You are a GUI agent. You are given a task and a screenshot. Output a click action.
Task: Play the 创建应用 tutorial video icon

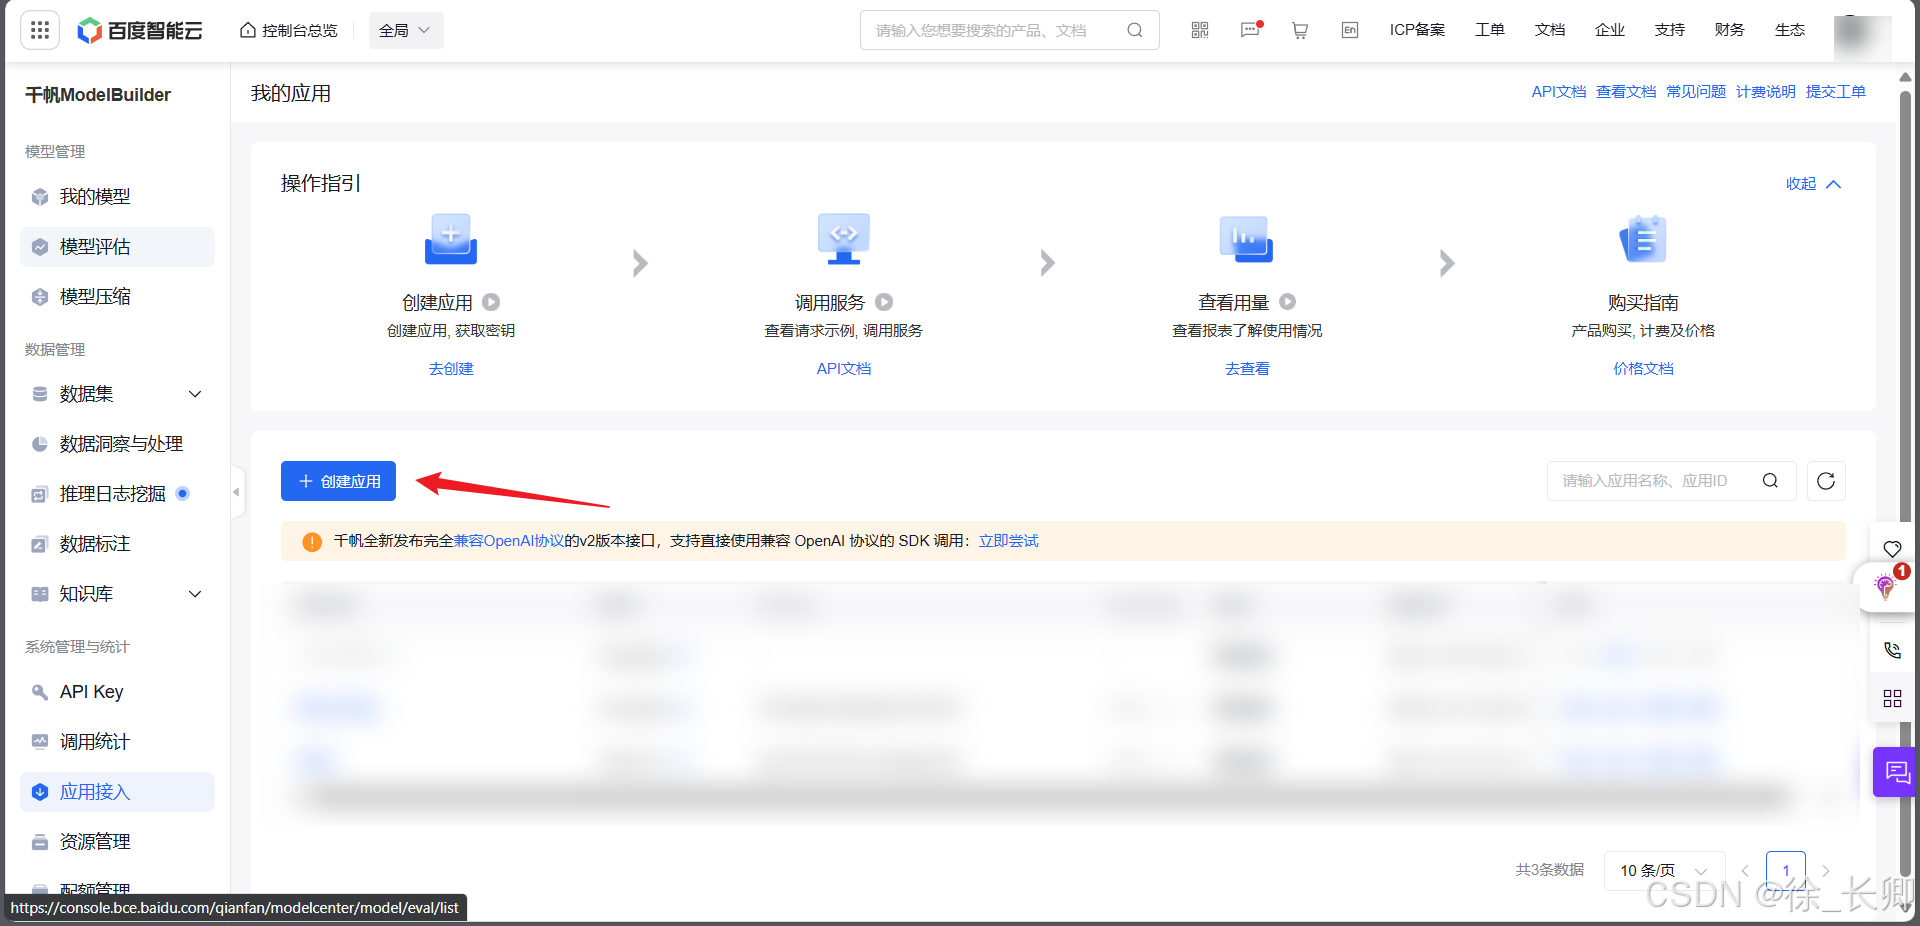point(491,302)
